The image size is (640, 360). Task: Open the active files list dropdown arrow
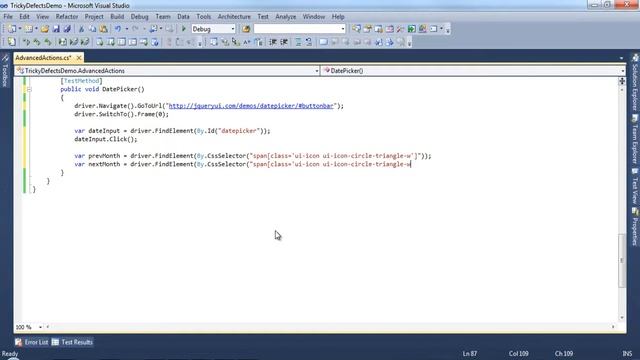click(621, 58)
